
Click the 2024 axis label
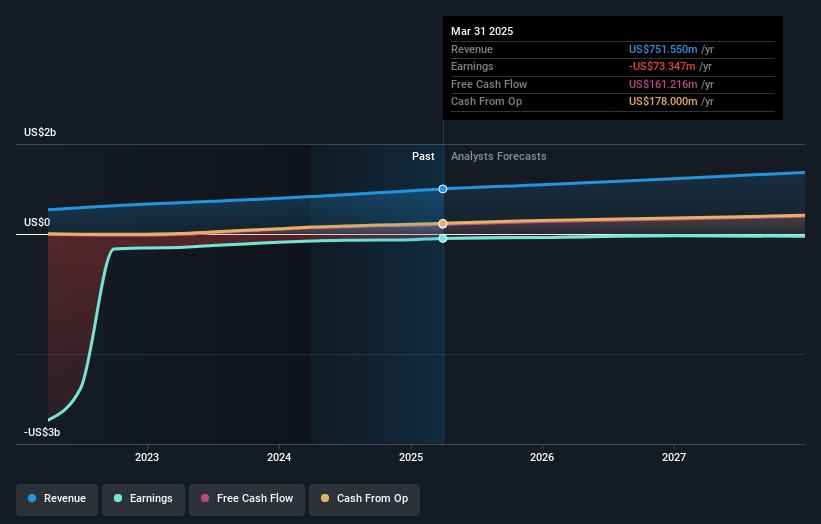(x=279, y=457)
